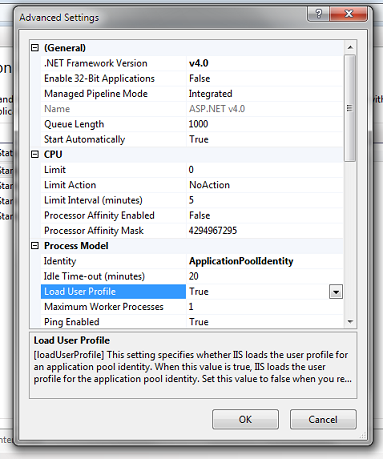The image size is (383, 459).
Task: Select Start Automatically property
Action: pyautogui.click(x=113, y=139)
